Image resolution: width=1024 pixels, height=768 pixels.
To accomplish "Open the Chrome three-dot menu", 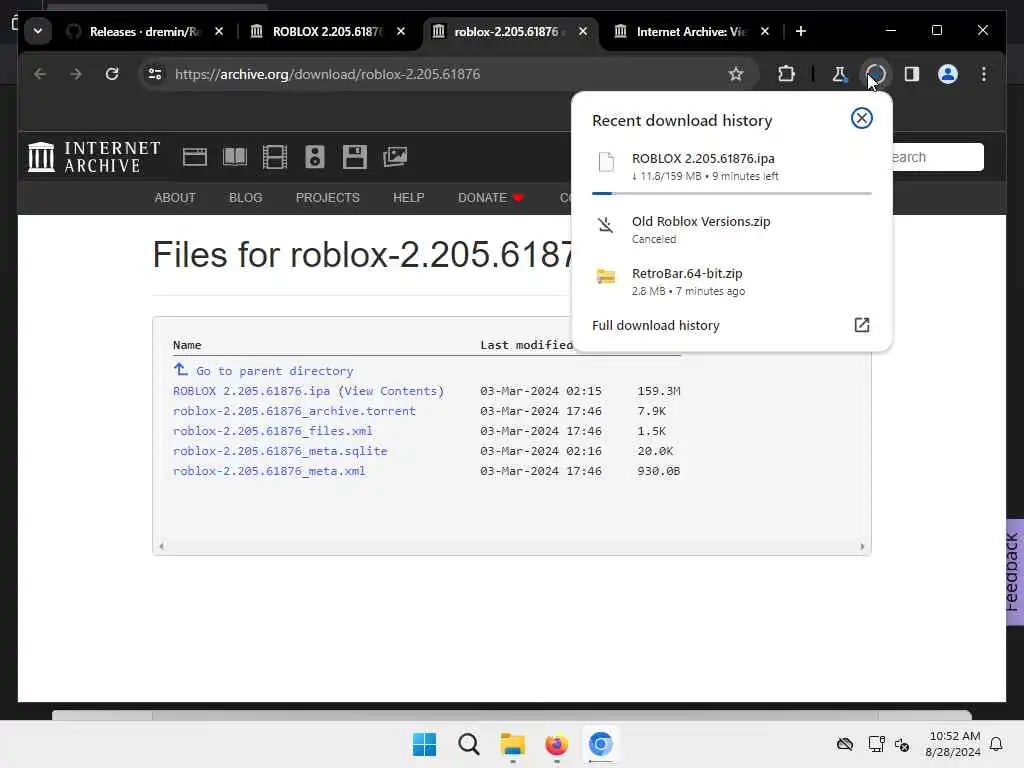I will 984,74.
